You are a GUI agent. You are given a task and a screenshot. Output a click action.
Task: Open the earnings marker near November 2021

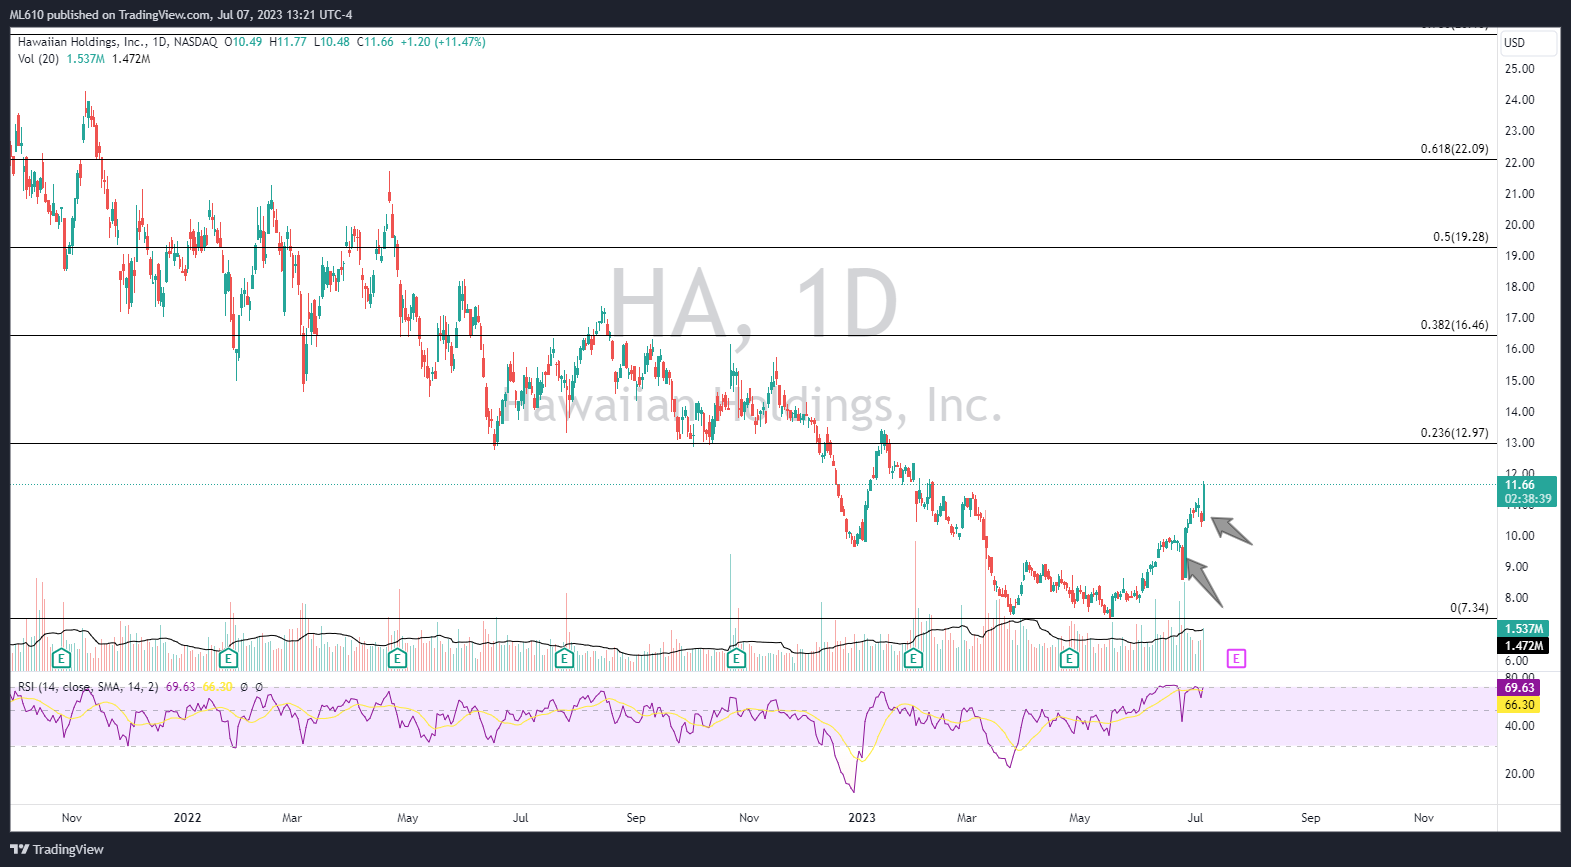(x=61, y=658)
